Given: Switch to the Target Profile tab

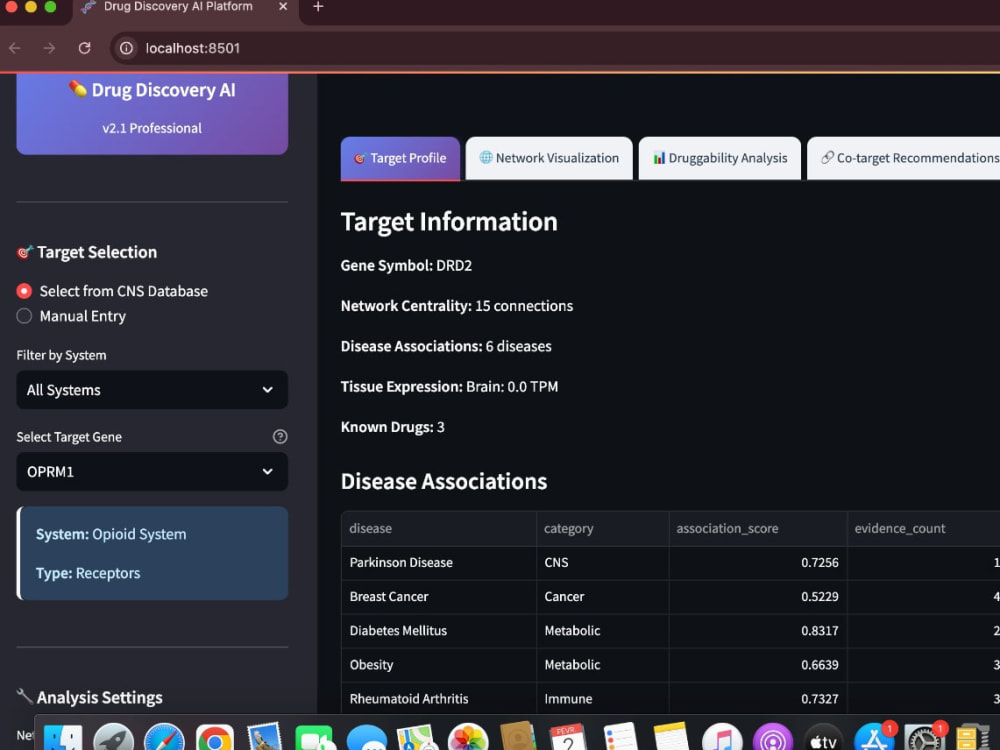Looking at the screenshot, I should (400, 158).
